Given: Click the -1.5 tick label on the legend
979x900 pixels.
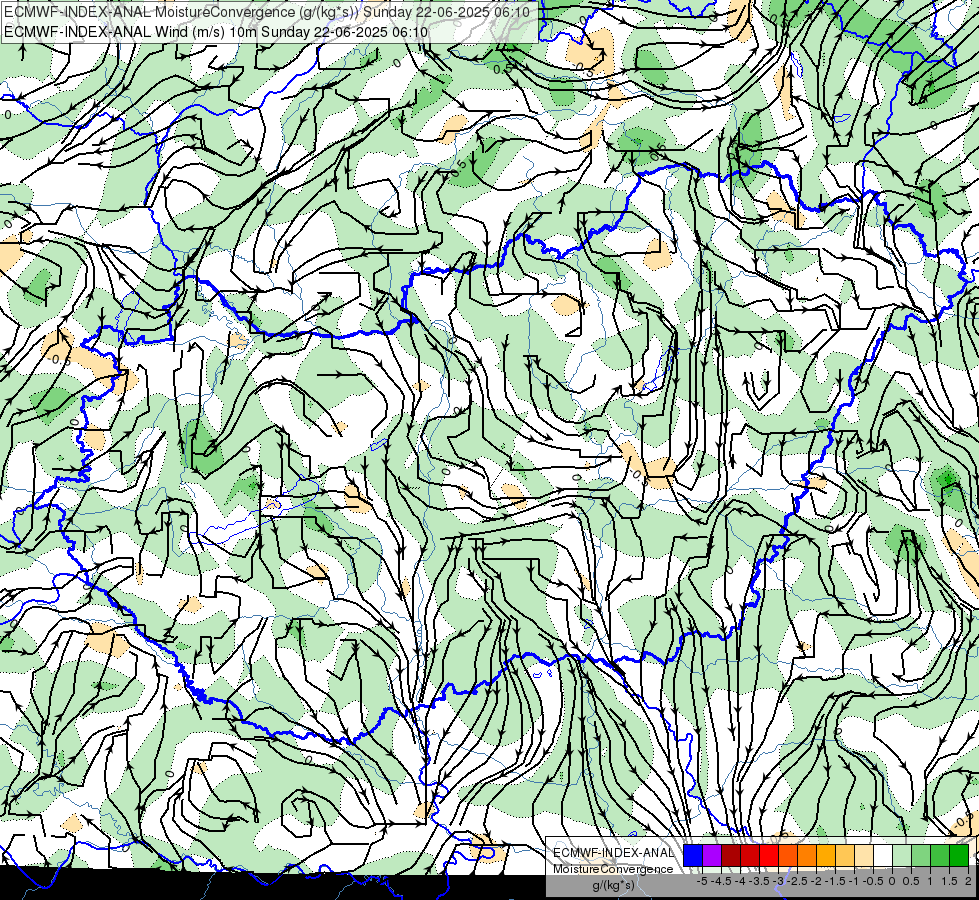Looking at the screenshot, I should point(835,881).
